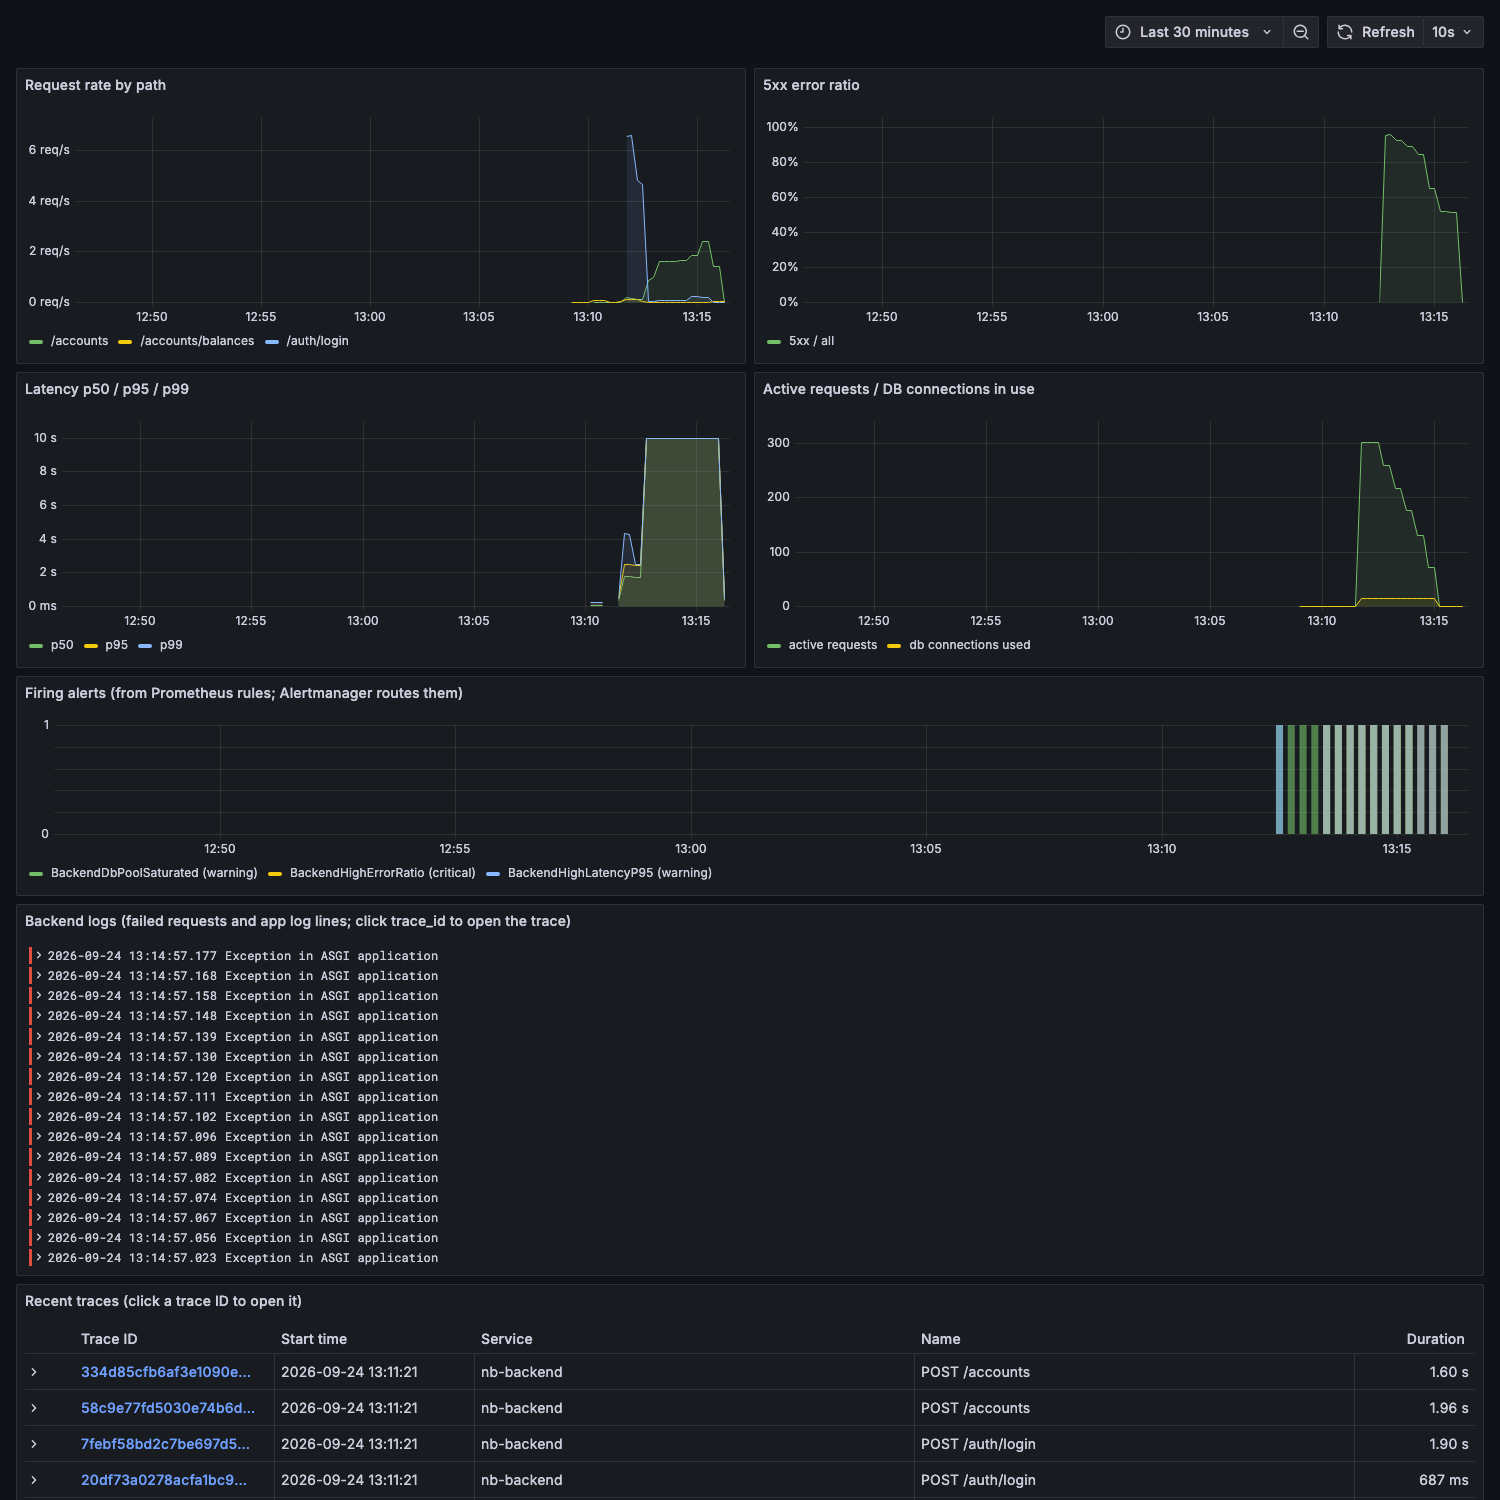Expand the 58c9e77fd5030e74b6d trace row
The width and height of the screenshot is (1500, 1500).
(34, 1408)
